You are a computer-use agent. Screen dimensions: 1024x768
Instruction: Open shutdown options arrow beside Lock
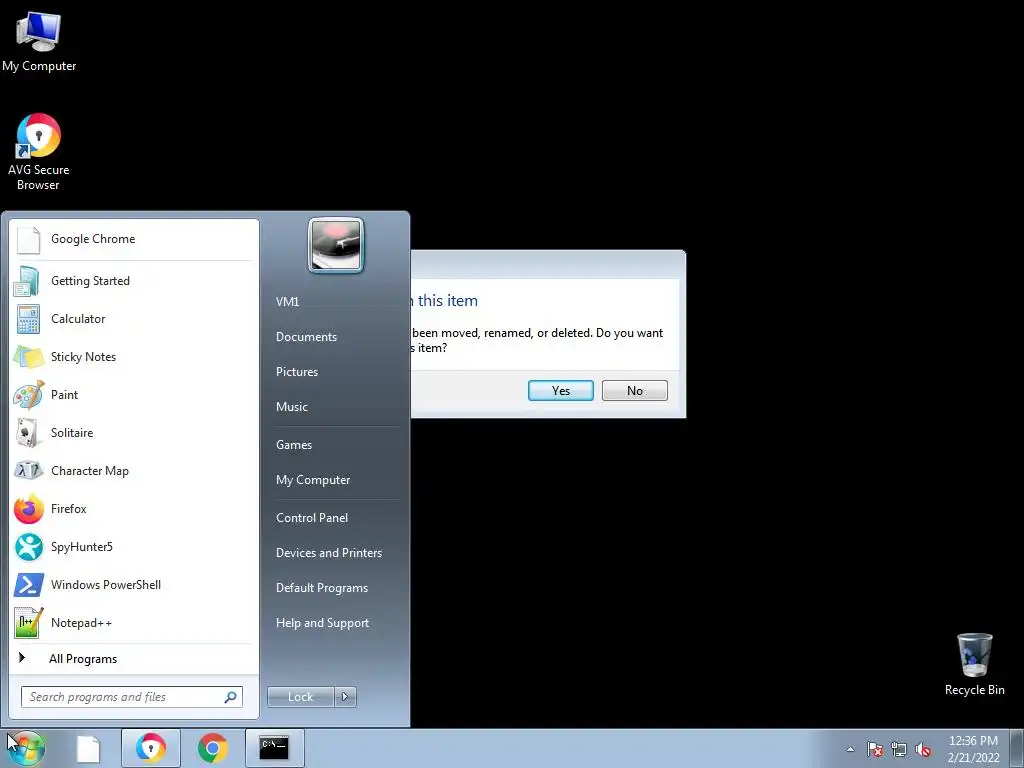pos(345,697)
